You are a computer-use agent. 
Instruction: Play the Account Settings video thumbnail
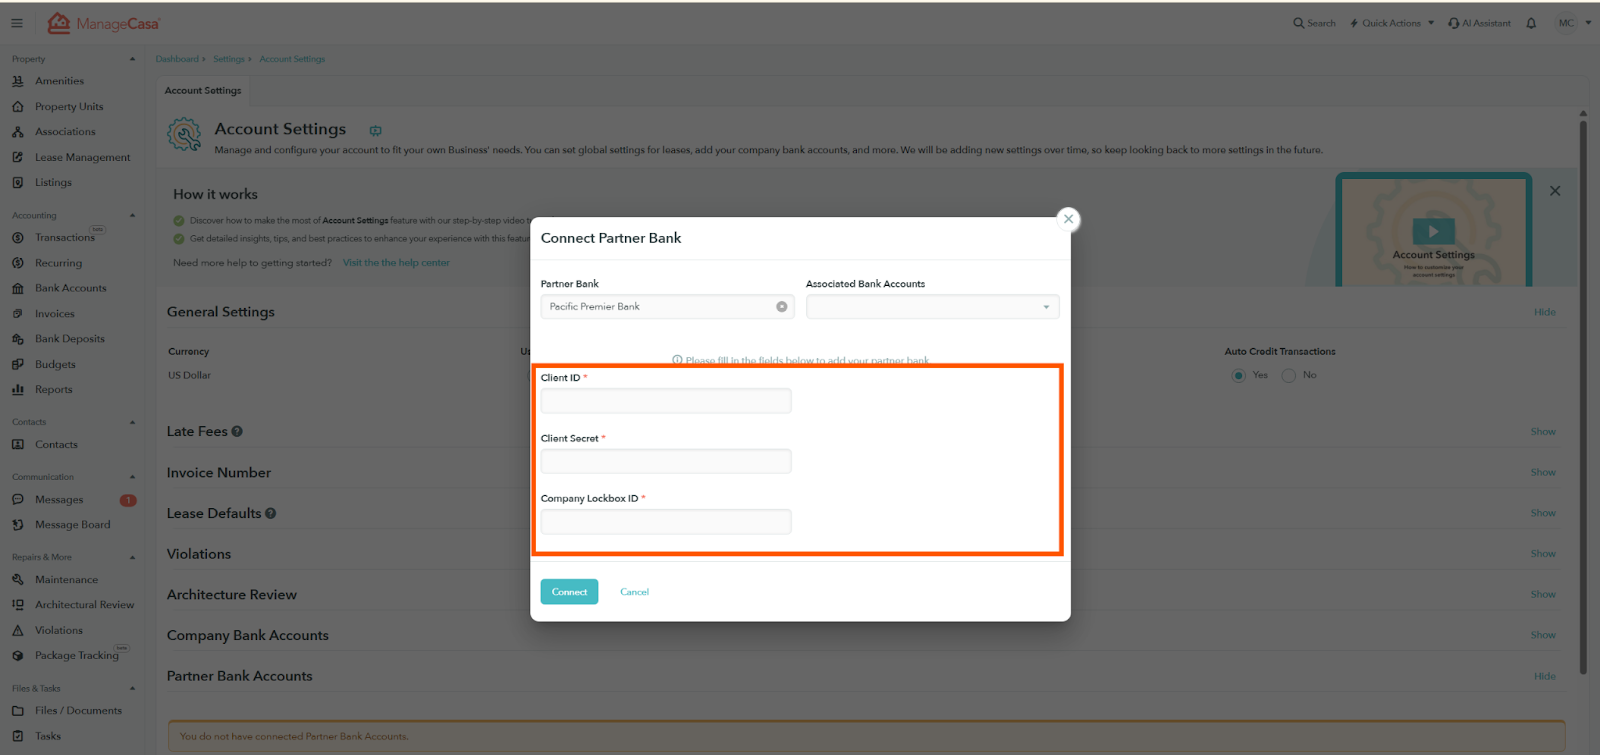pyautogui.click(x=1433, y=231)
